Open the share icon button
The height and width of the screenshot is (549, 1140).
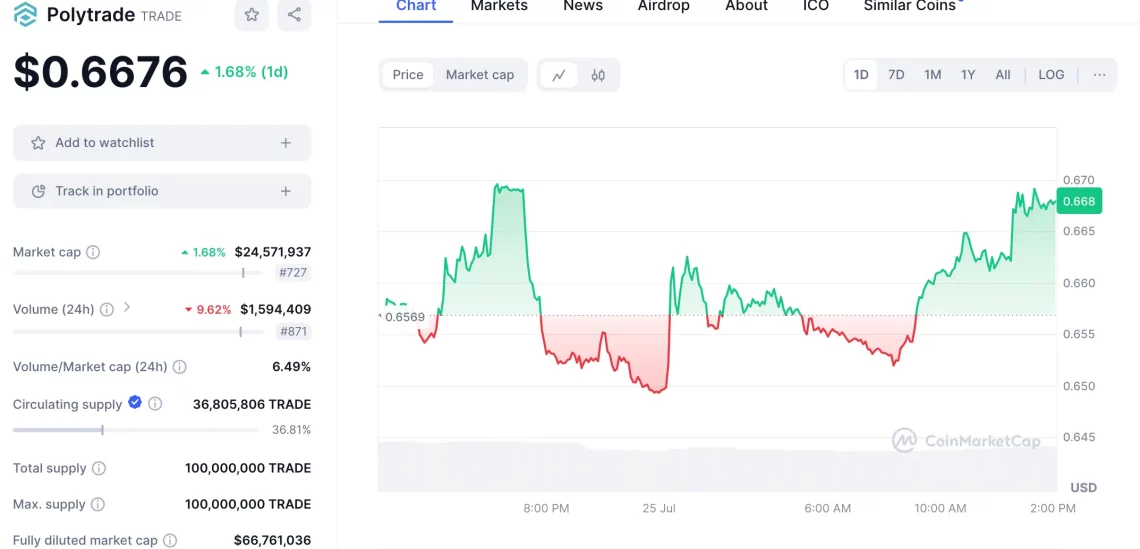click(294, 15)
